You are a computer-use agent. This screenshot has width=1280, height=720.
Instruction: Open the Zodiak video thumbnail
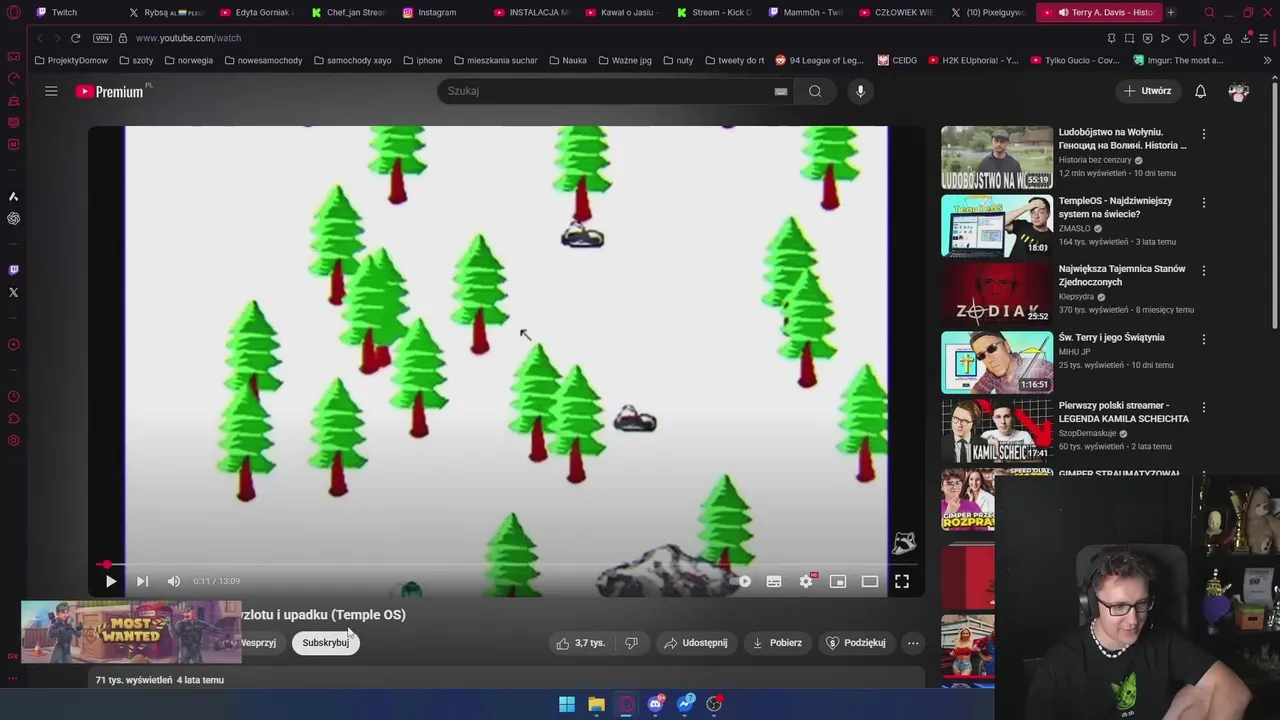(997, 294)
